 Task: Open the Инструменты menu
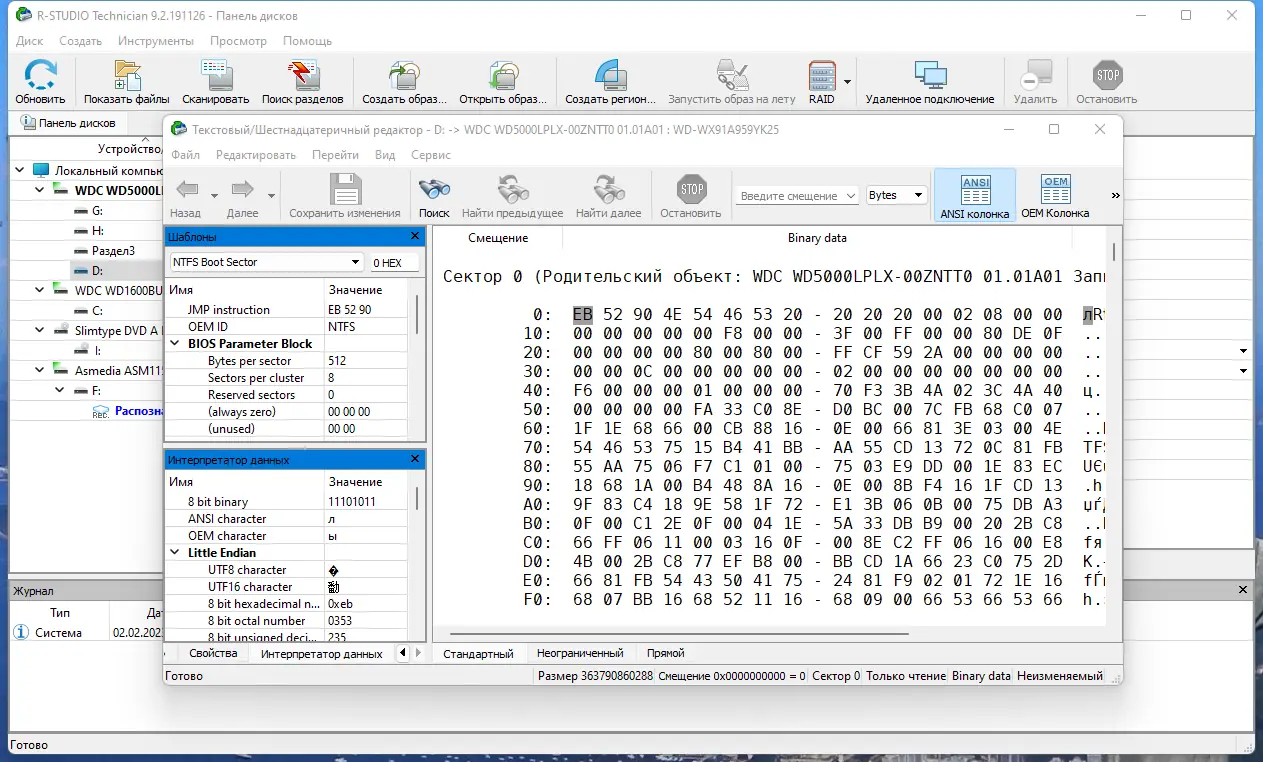pos(155,41)
